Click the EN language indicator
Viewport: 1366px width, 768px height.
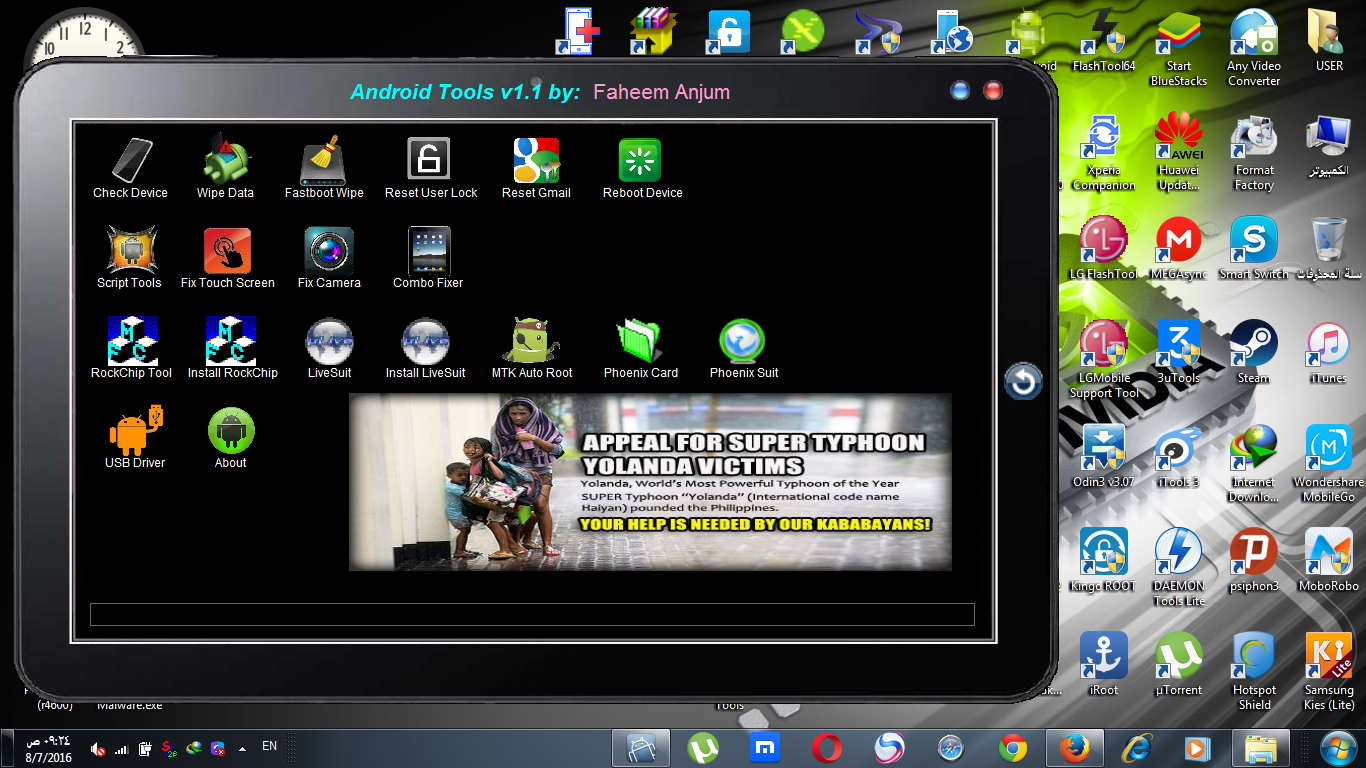tap(269, 746)
